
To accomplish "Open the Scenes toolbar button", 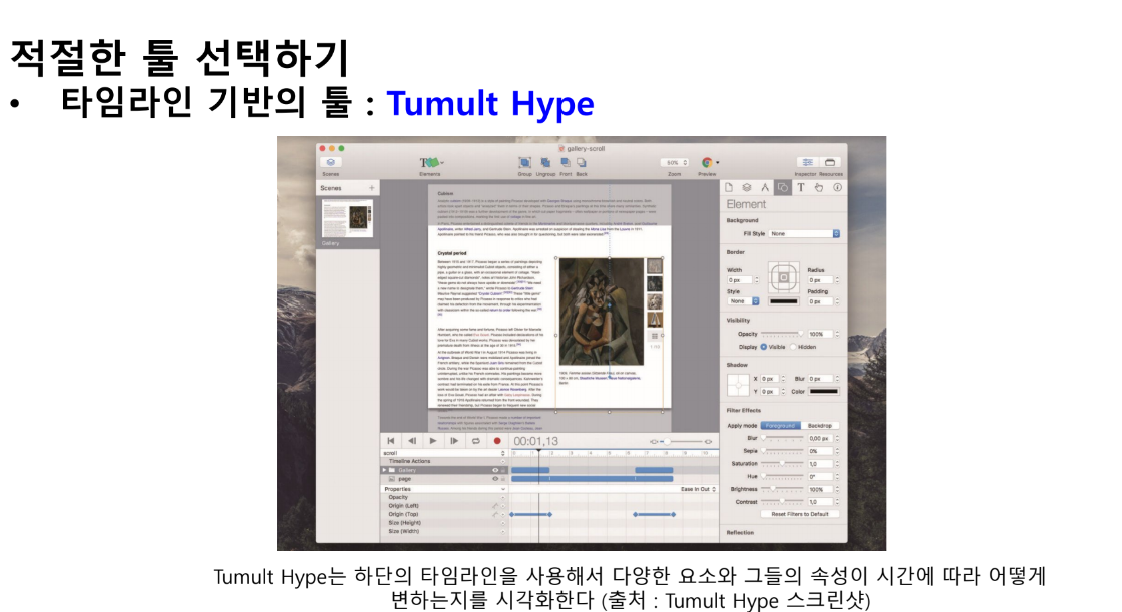I will click(331, 162).
